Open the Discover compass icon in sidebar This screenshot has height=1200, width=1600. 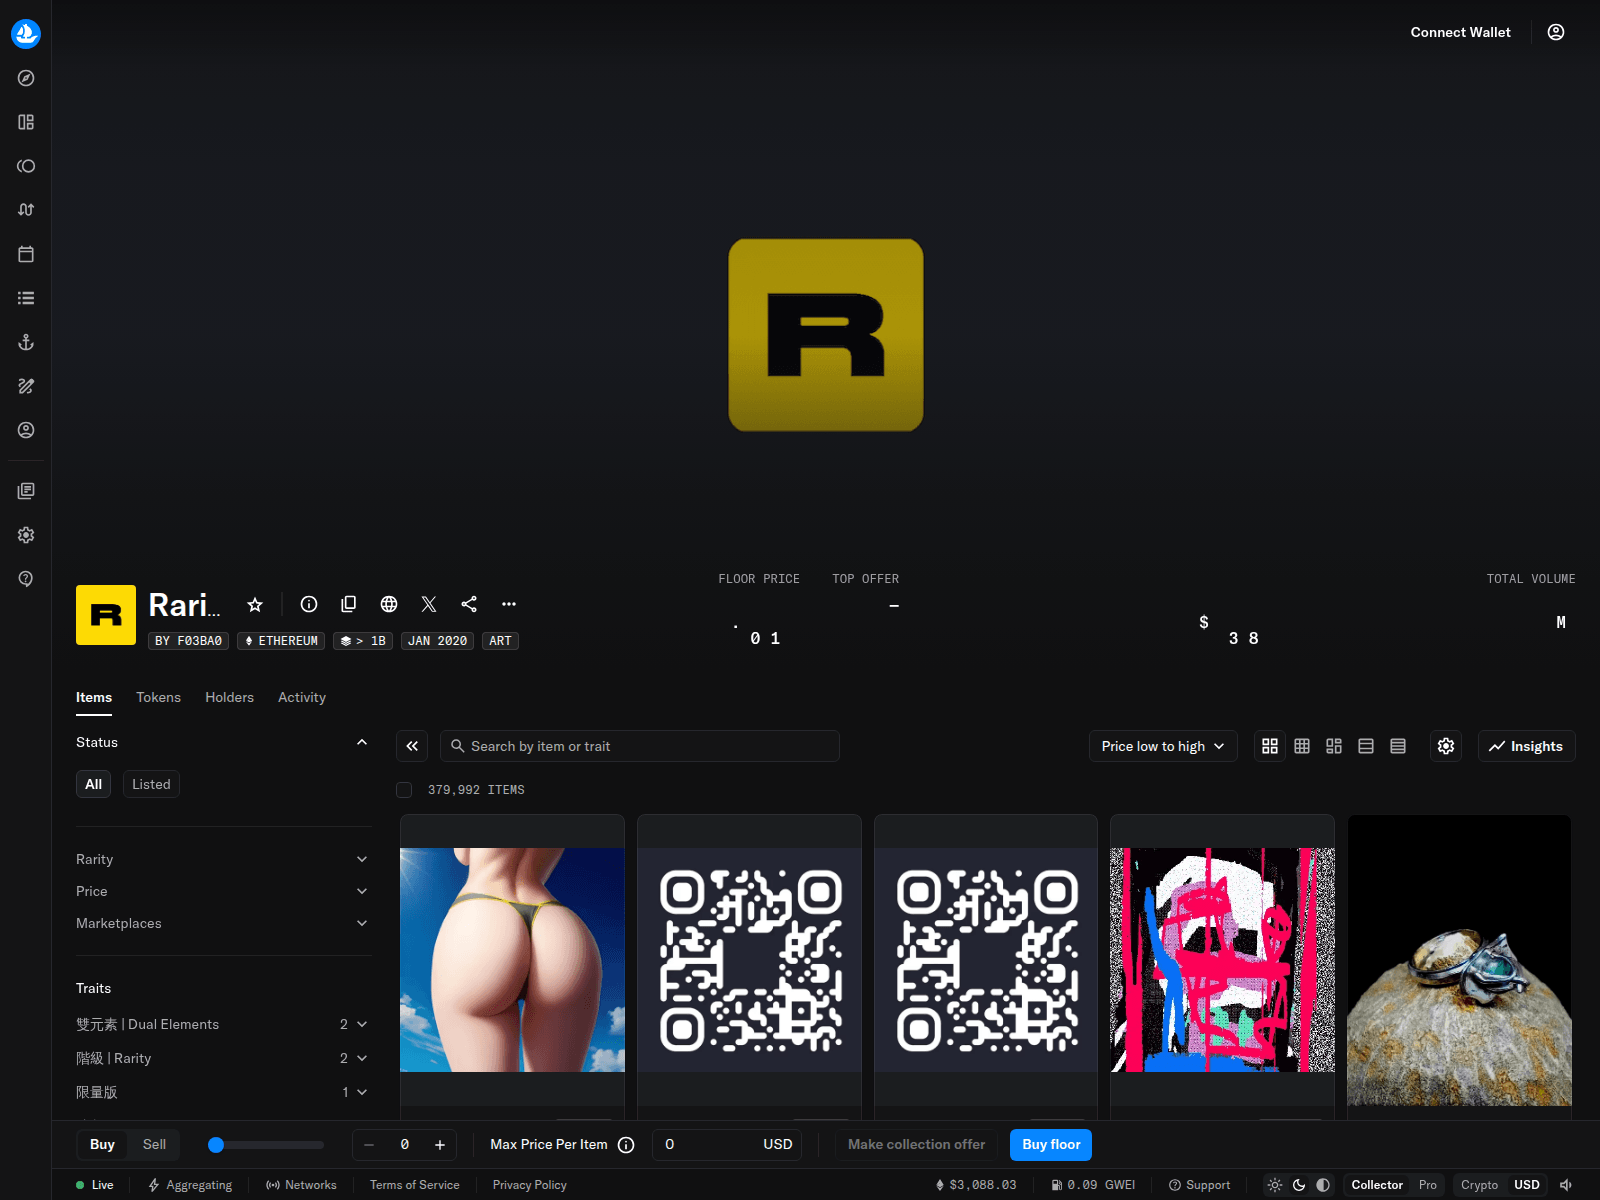(26, 78)
